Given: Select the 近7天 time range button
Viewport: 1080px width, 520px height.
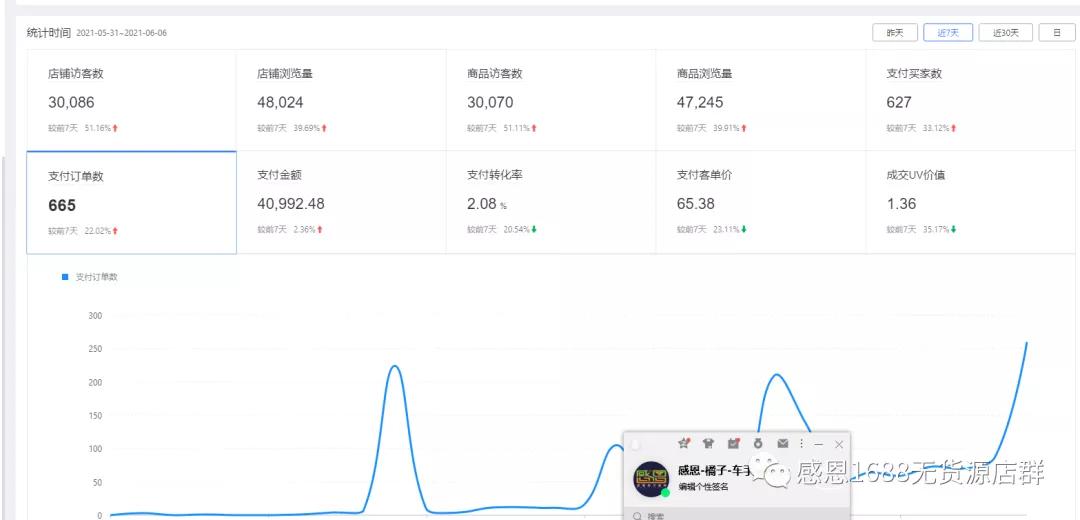Looking at the screenshot, I should click(947, 32).
